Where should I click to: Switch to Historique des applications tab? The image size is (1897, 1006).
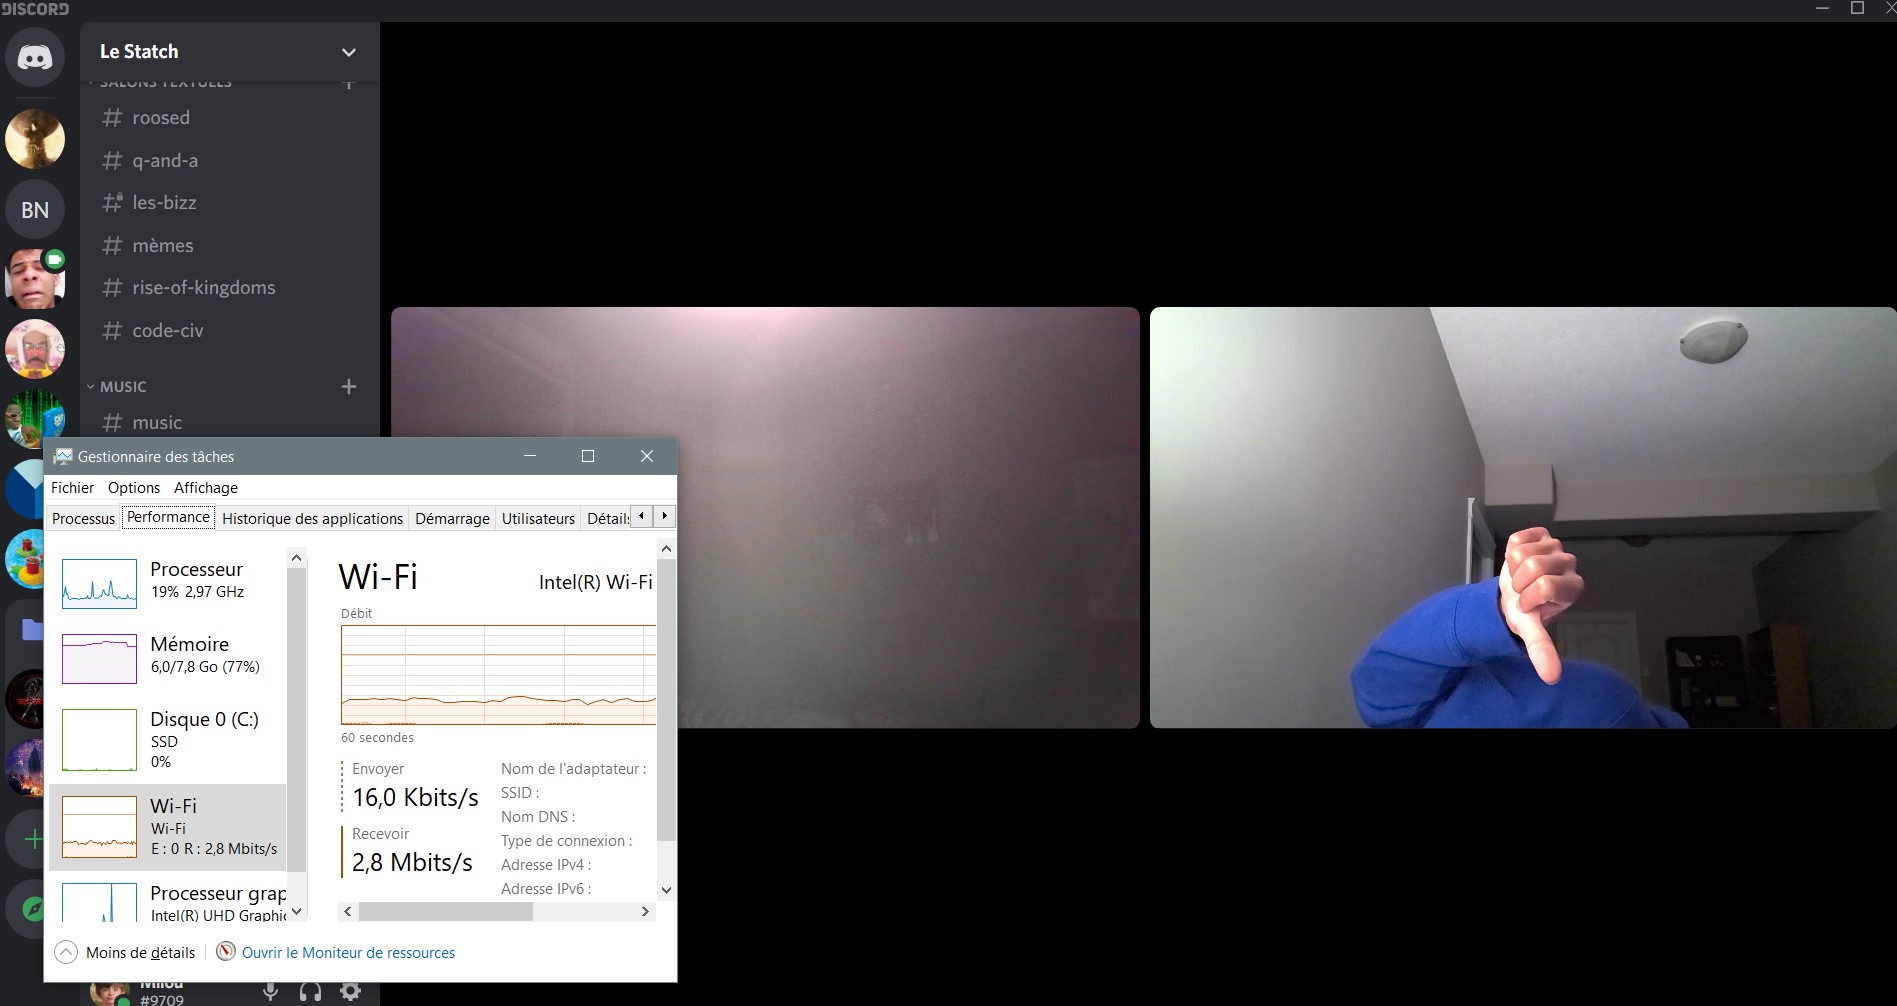click(x=312, y=518)
